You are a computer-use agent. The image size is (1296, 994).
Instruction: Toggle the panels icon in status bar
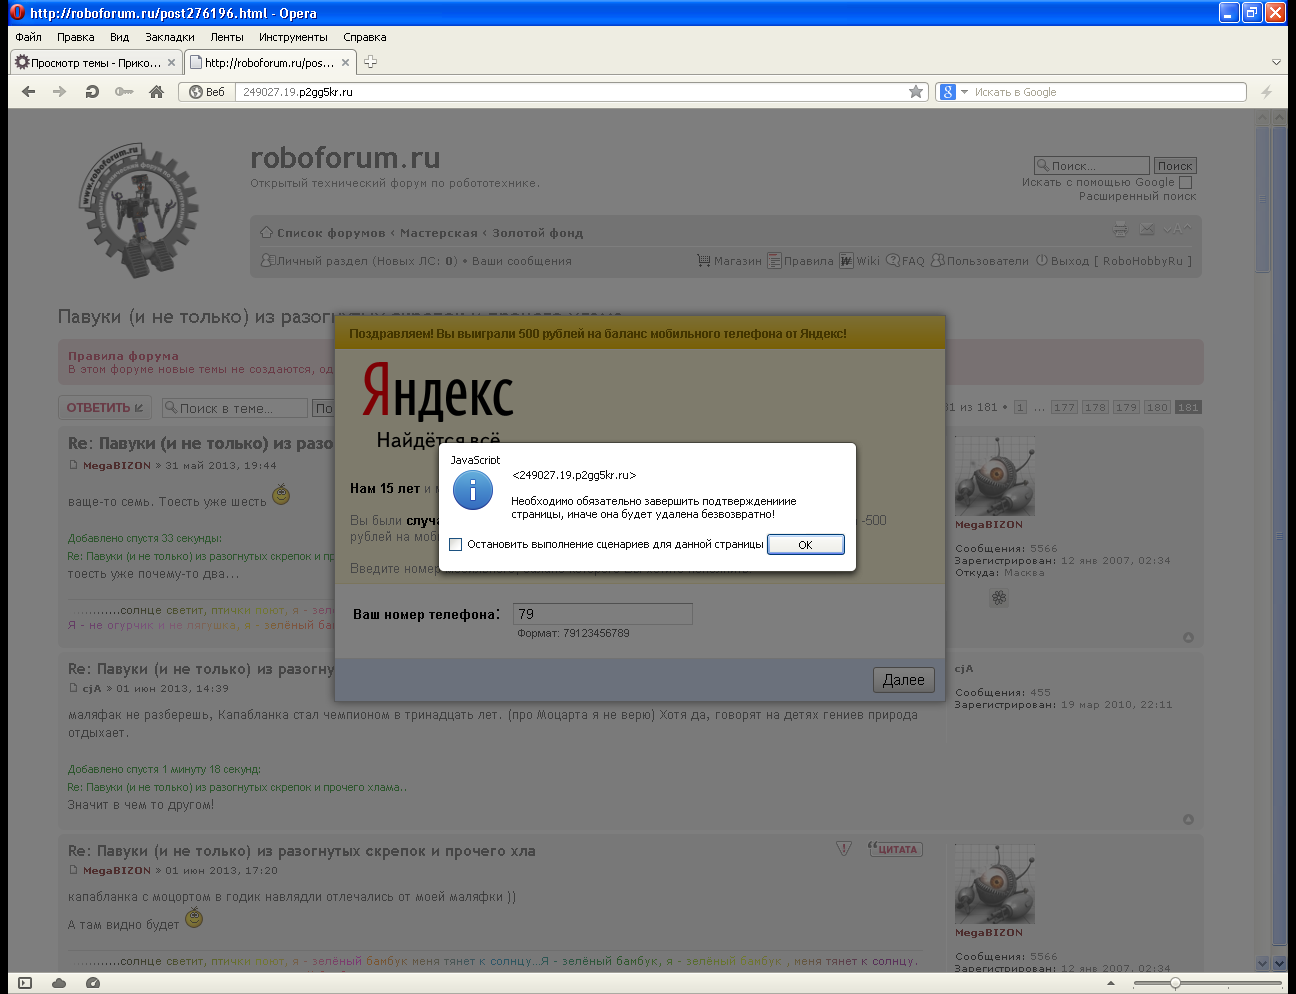(25, 983)
